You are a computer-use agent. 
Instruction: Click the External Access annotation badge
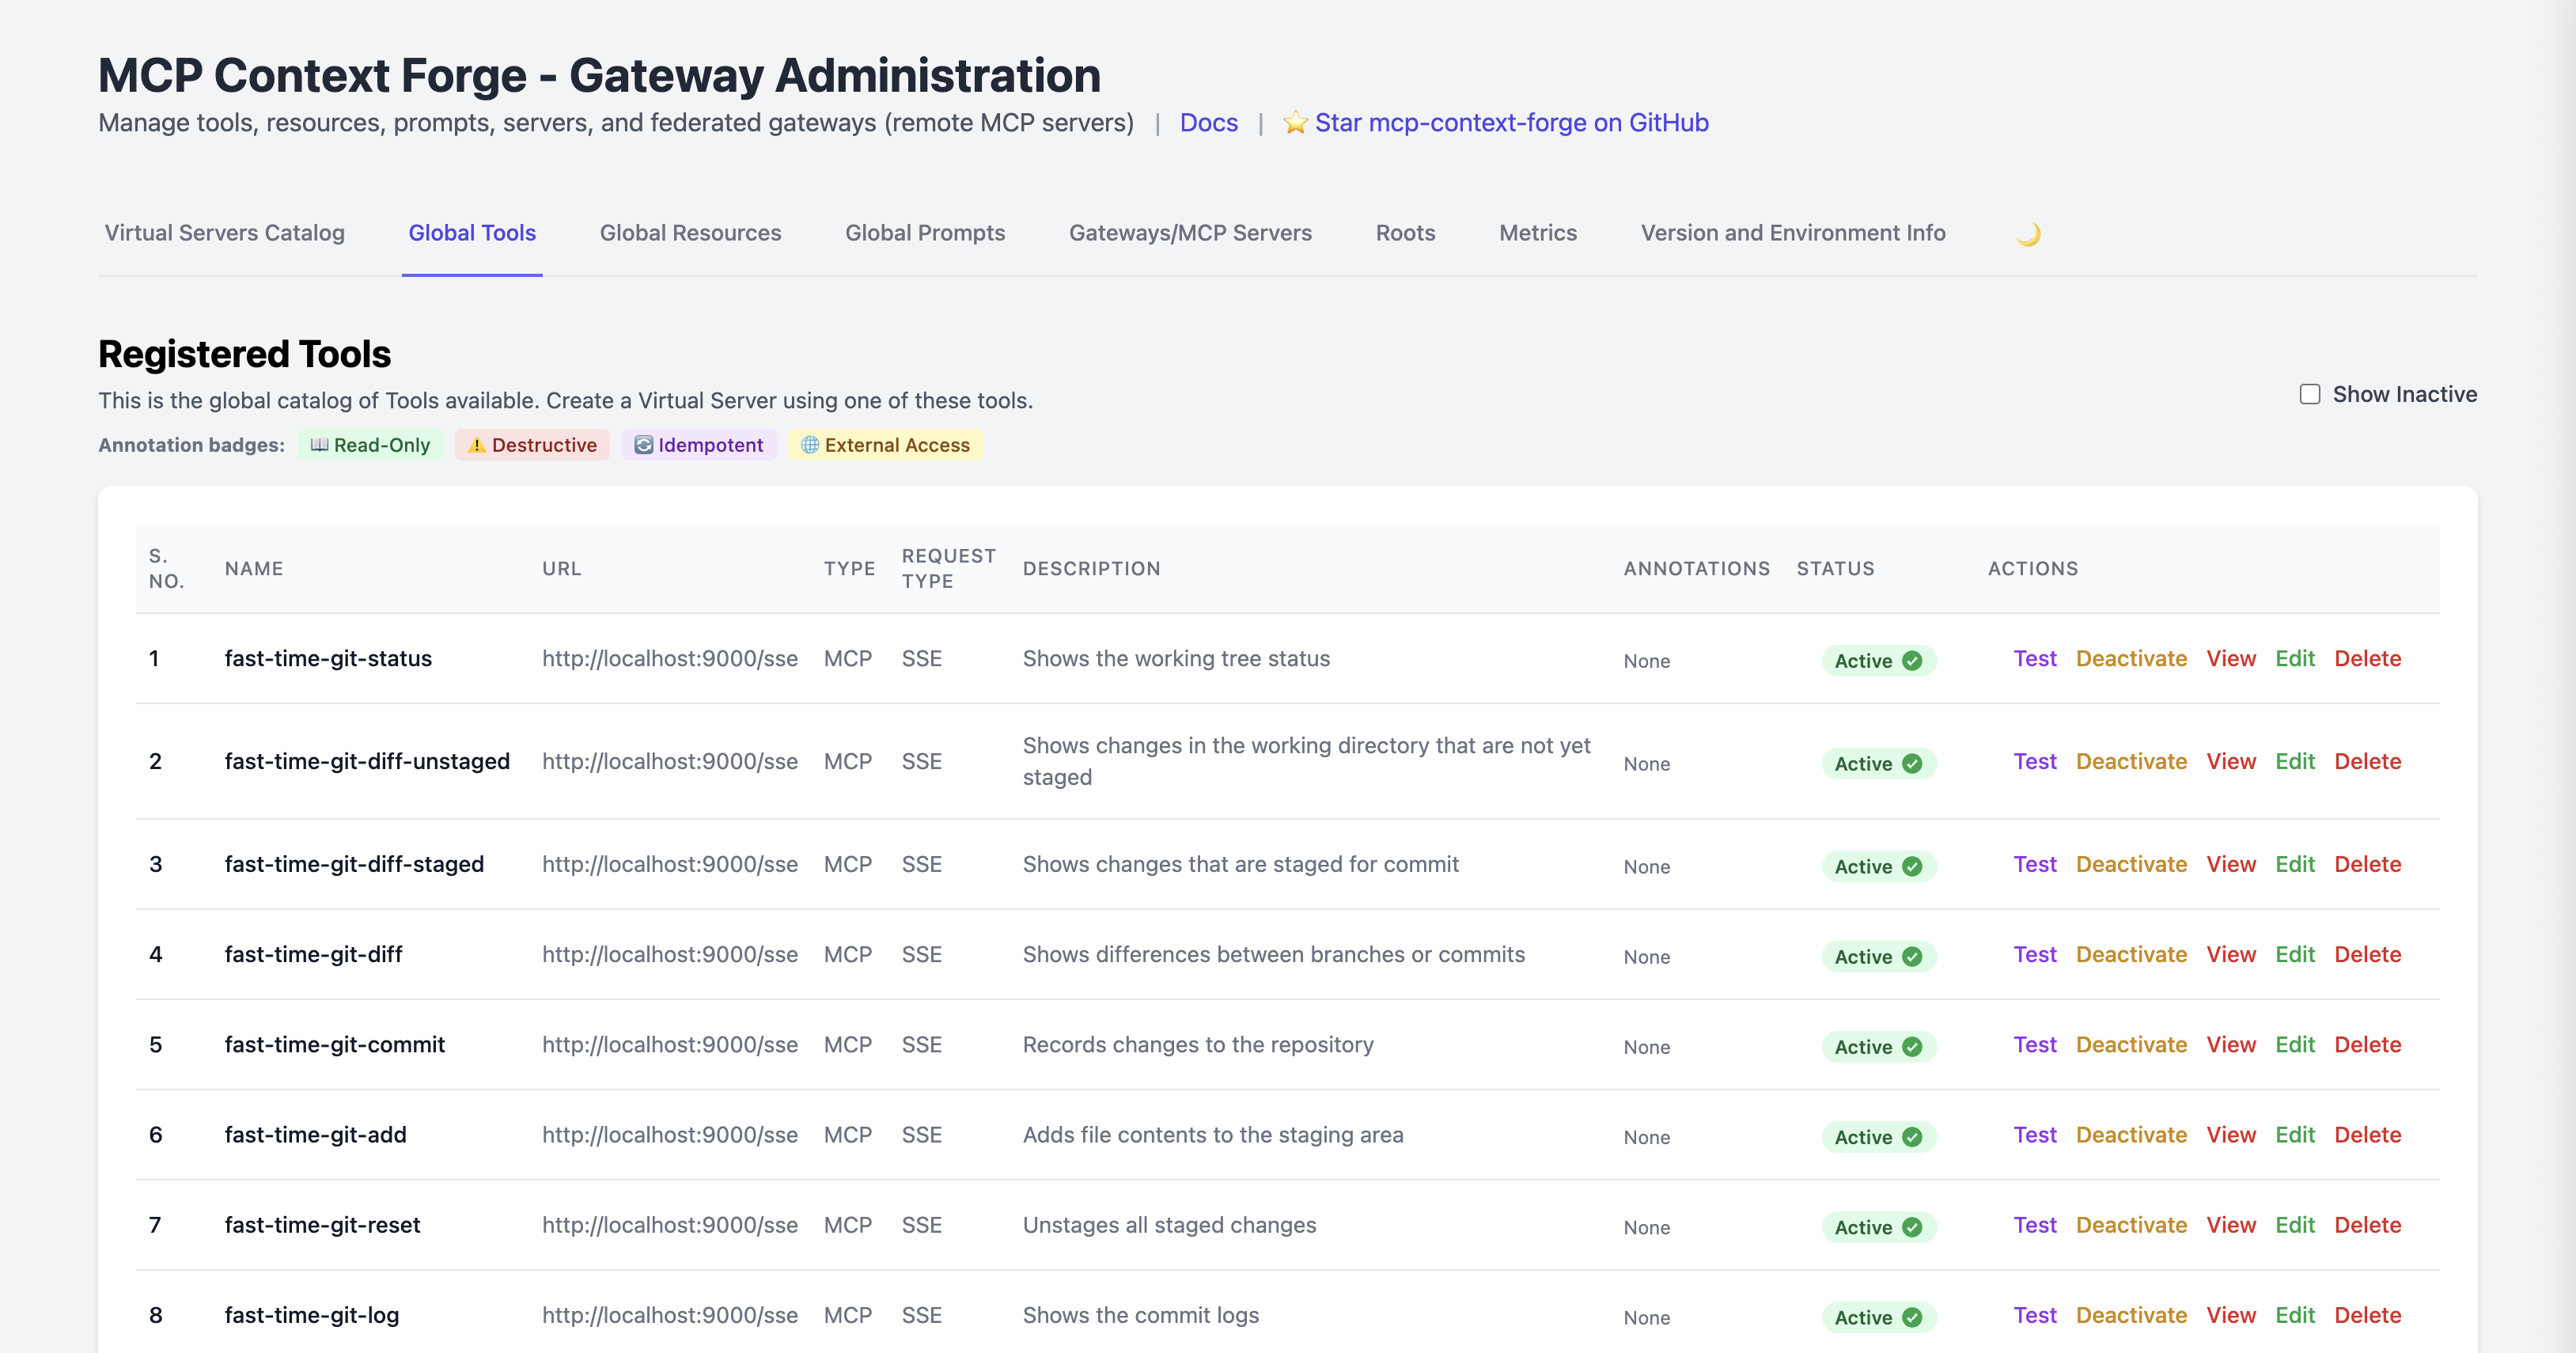(x=885, y=445)
